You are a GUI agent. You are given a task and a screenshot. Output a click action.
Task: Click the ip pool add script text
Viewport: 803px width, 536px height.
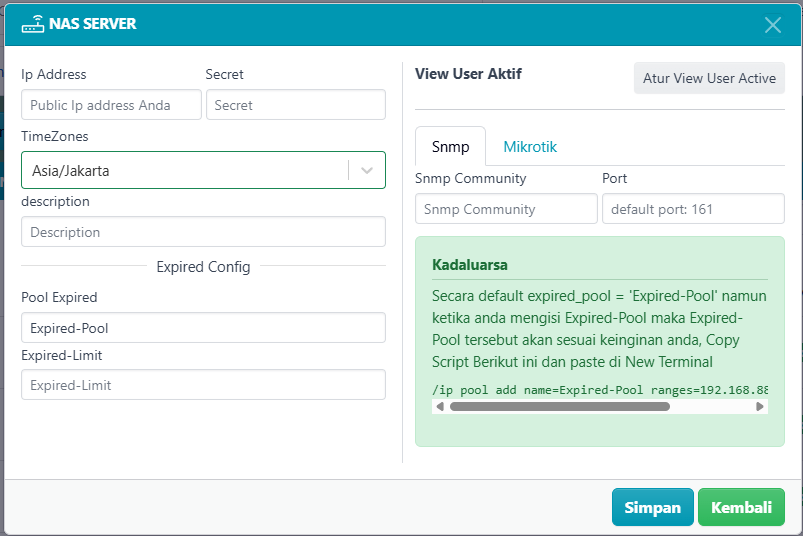(x=600, y=389)
